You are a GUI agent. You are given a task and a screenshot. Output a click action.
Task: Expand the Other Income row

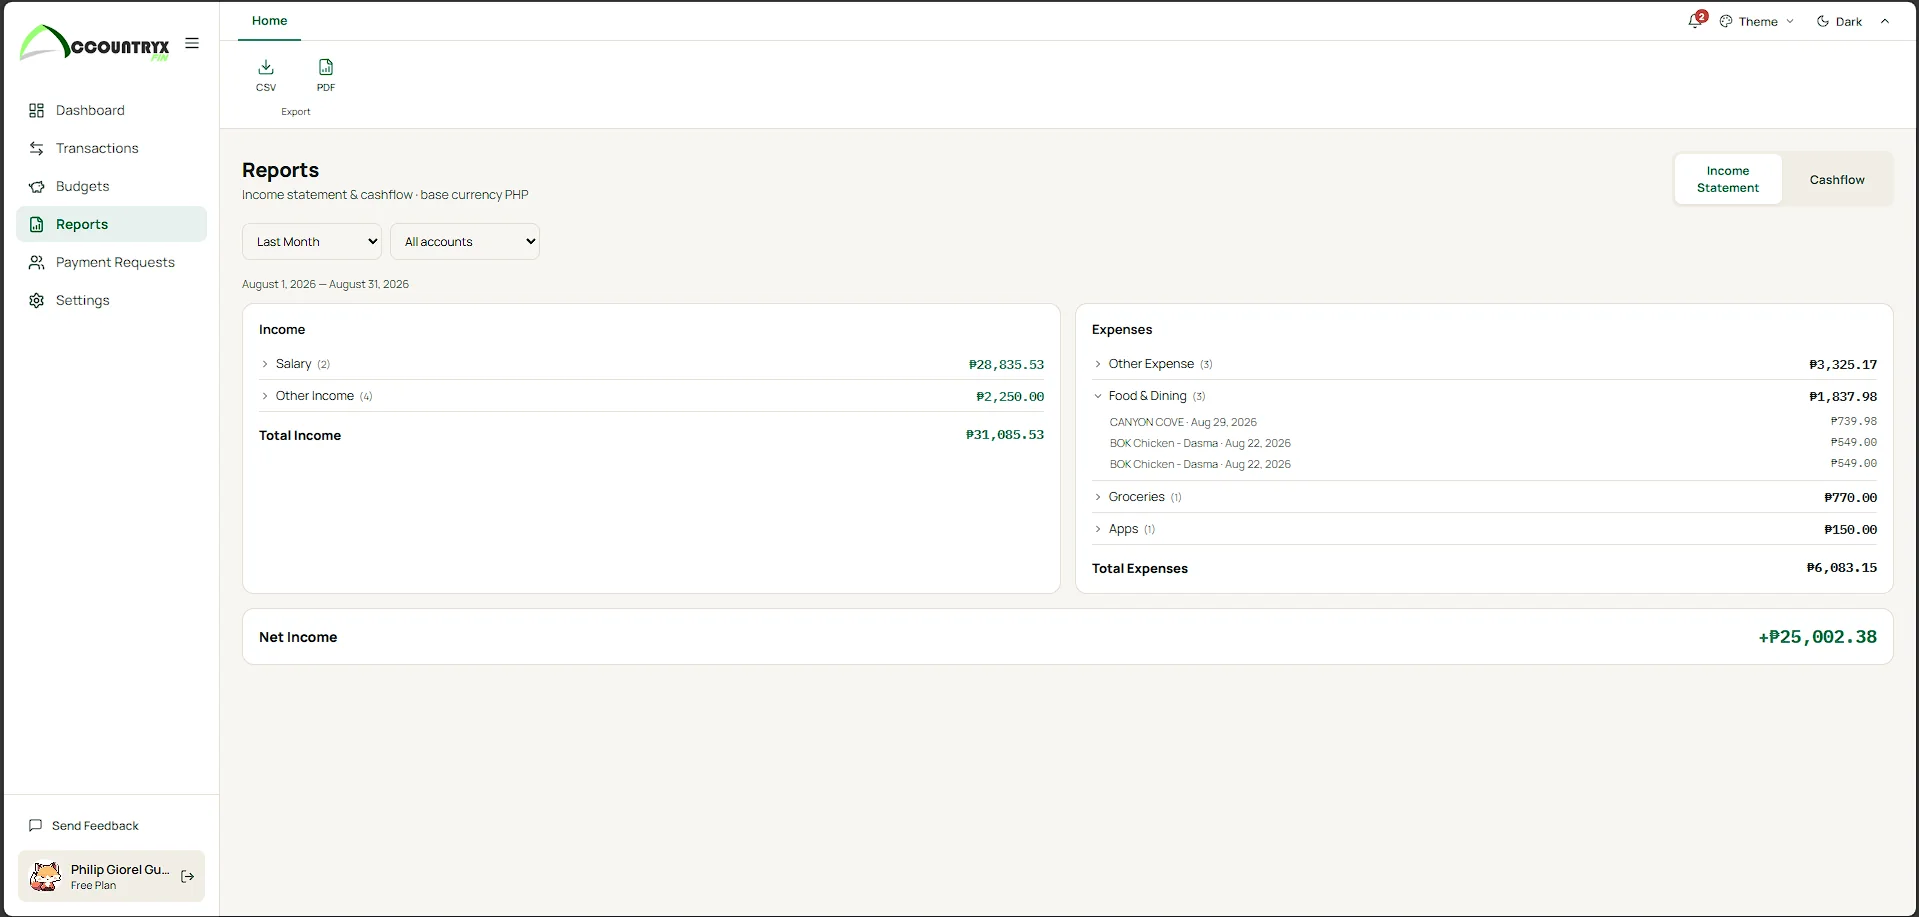tap(651, 396)
